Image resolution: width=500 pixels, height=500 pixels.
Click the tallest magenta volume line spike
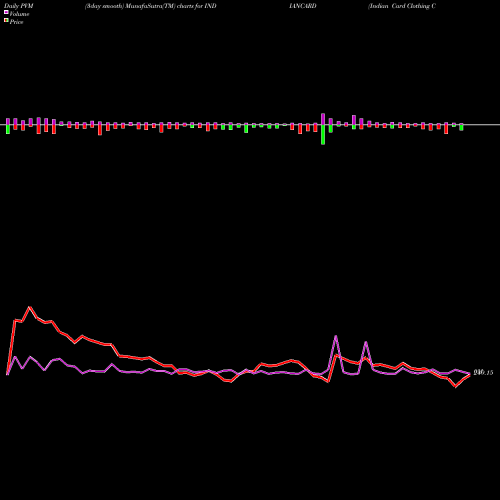(x=336, y=336)
